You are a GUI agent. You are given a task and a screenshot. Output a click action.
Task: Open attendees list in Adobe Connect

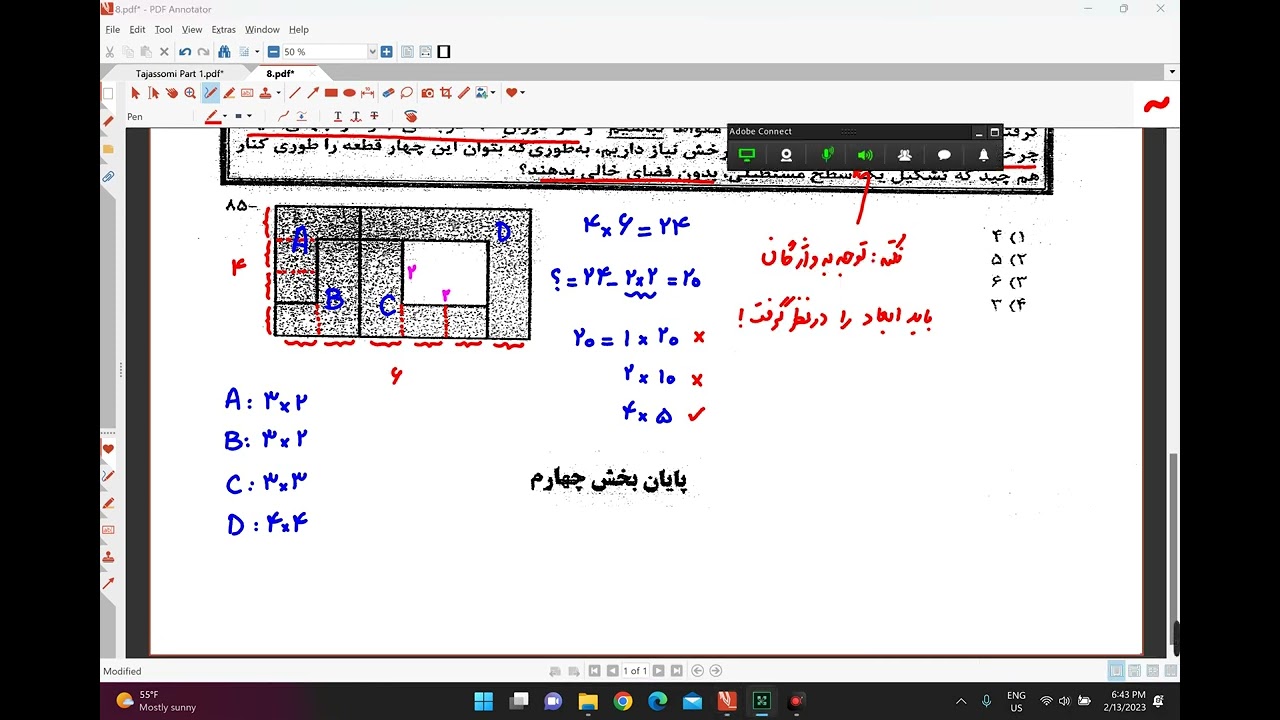coord(905,155)
